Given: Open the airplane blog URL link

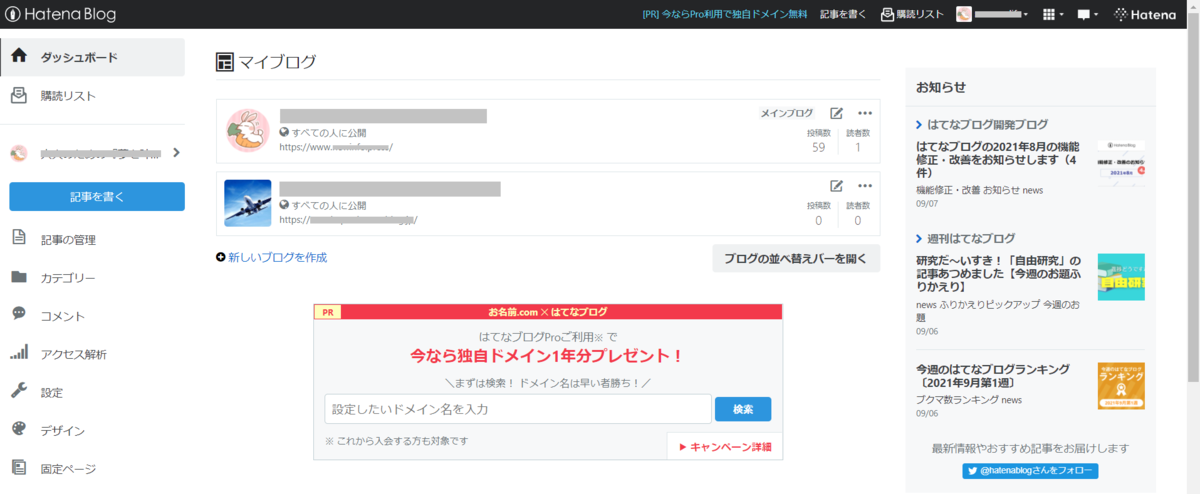Looking at the screenshot, I should [348, 220].
